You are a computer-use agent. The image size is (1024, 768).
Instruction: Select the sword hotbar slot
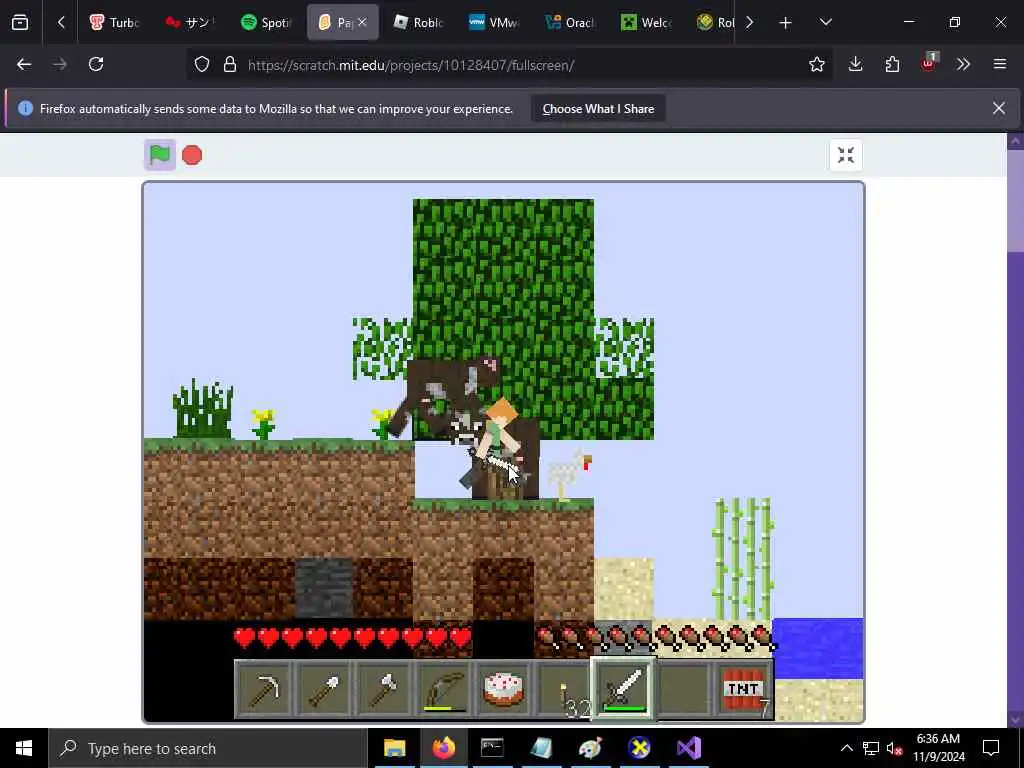[624, 689]
